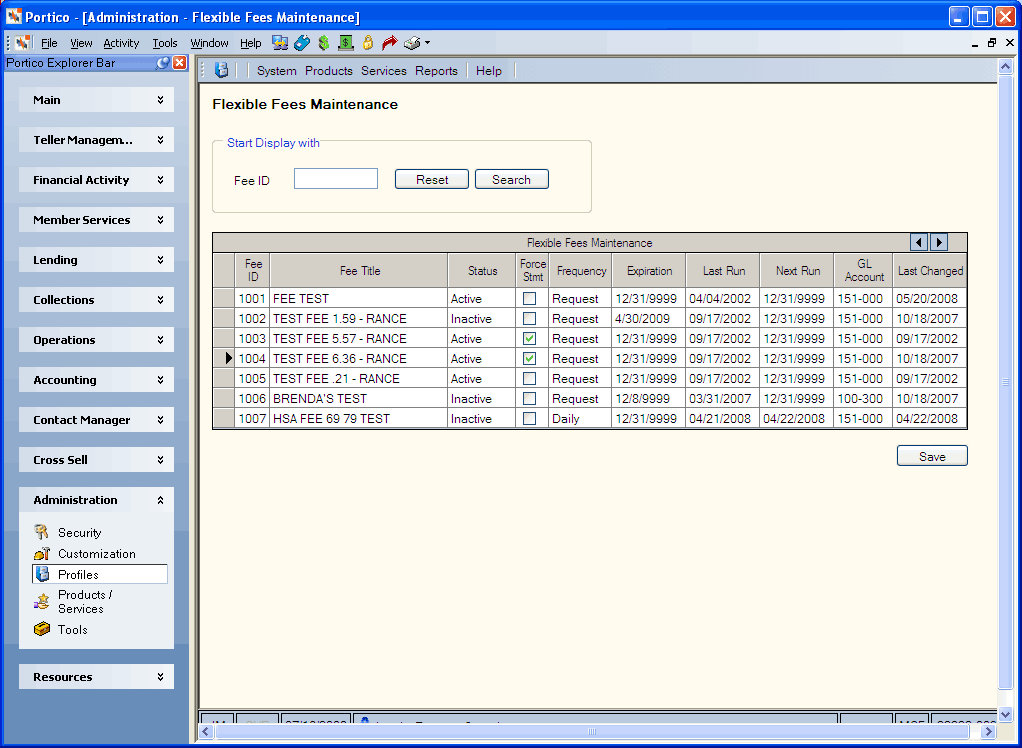Open the printer icon dropdown arrow
This screenshot has height=748, width=1022.
(x=427, y=43)
